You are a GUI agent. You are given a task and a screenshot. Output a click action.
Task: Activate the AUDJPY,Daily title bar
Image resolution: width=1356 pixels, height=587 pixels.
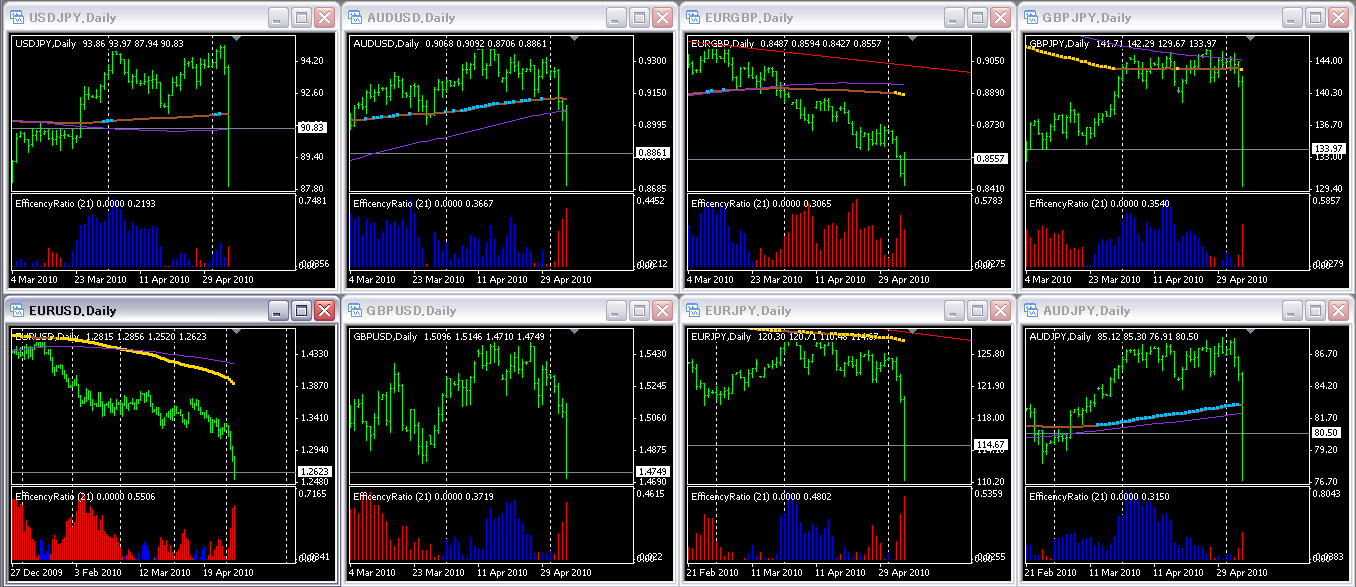pyautogui.click(x=1150, y=311)
